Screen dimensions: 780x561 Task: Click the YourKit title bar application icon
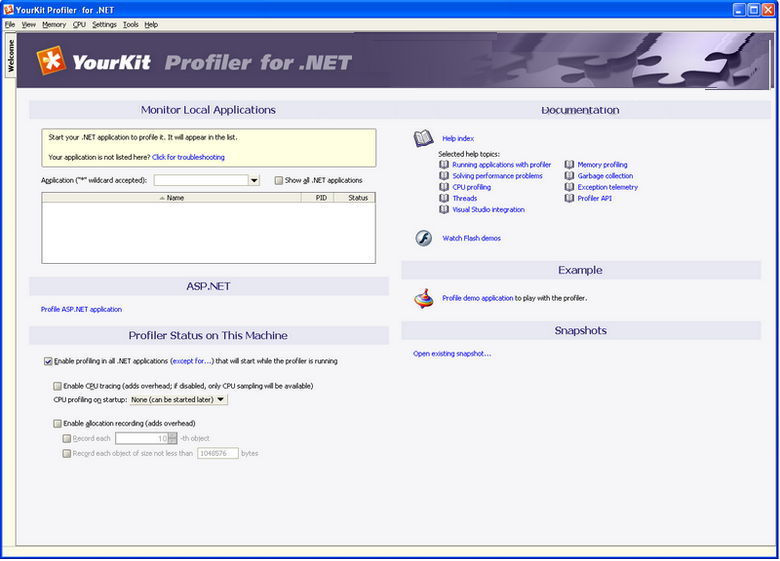coord(8,9)
